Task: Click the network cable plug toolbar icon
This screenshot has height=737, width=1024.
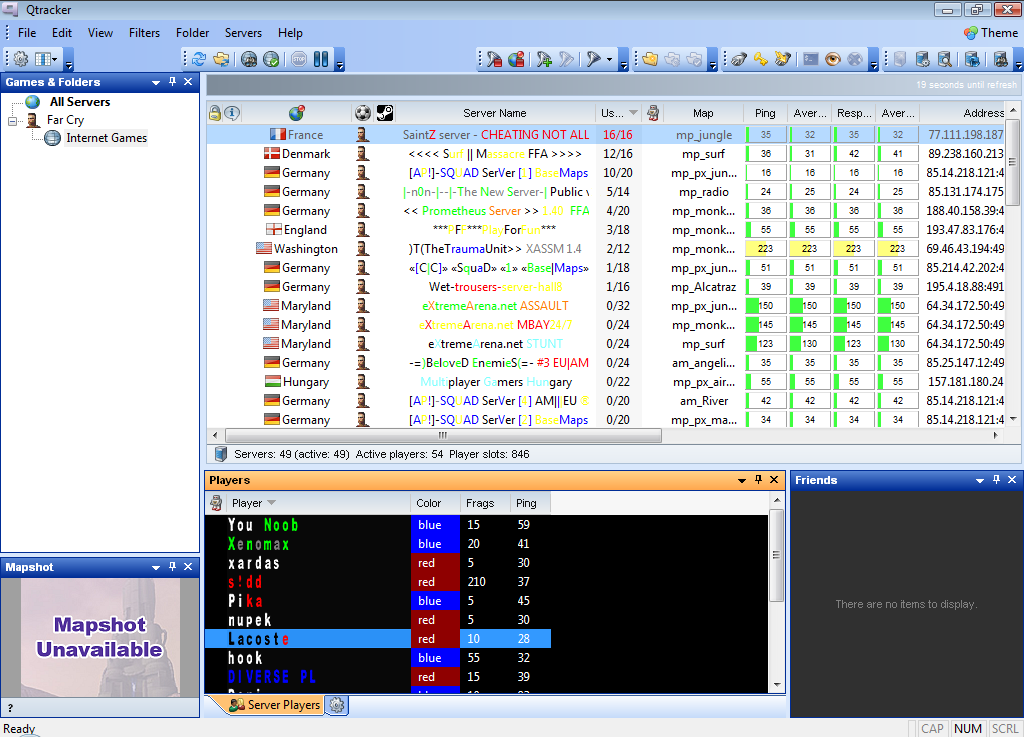Action: tap(739, 59)
